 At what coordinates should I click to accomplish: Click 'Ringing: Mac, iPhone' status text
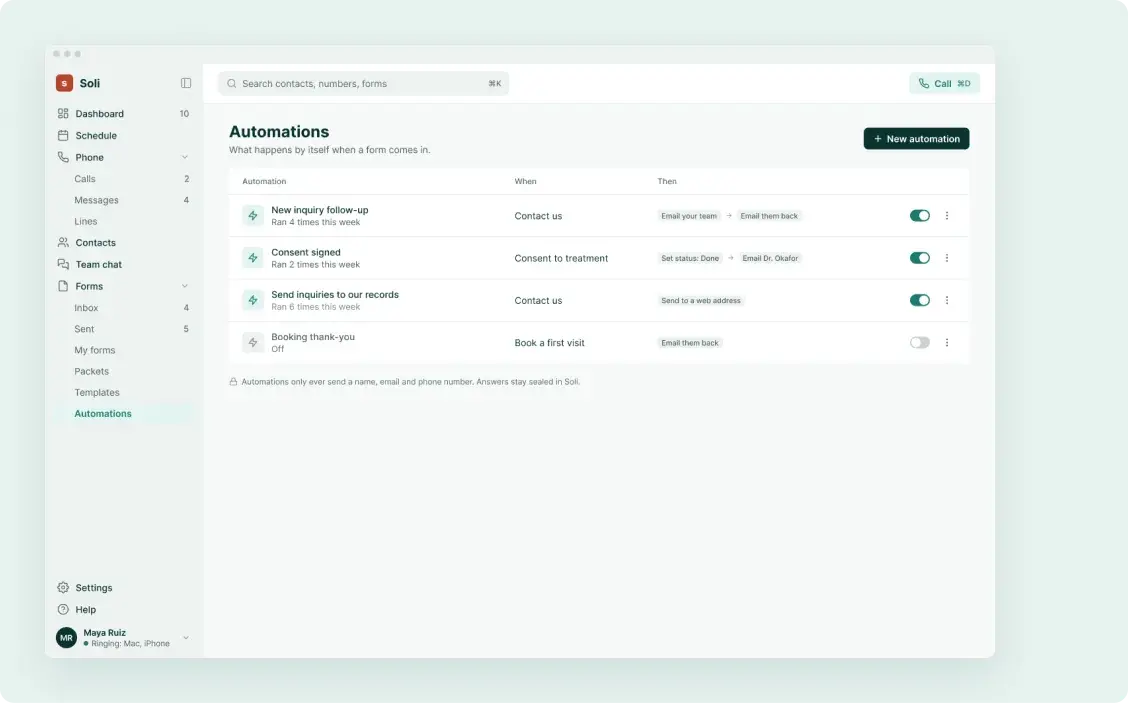(x=130, y=644)
